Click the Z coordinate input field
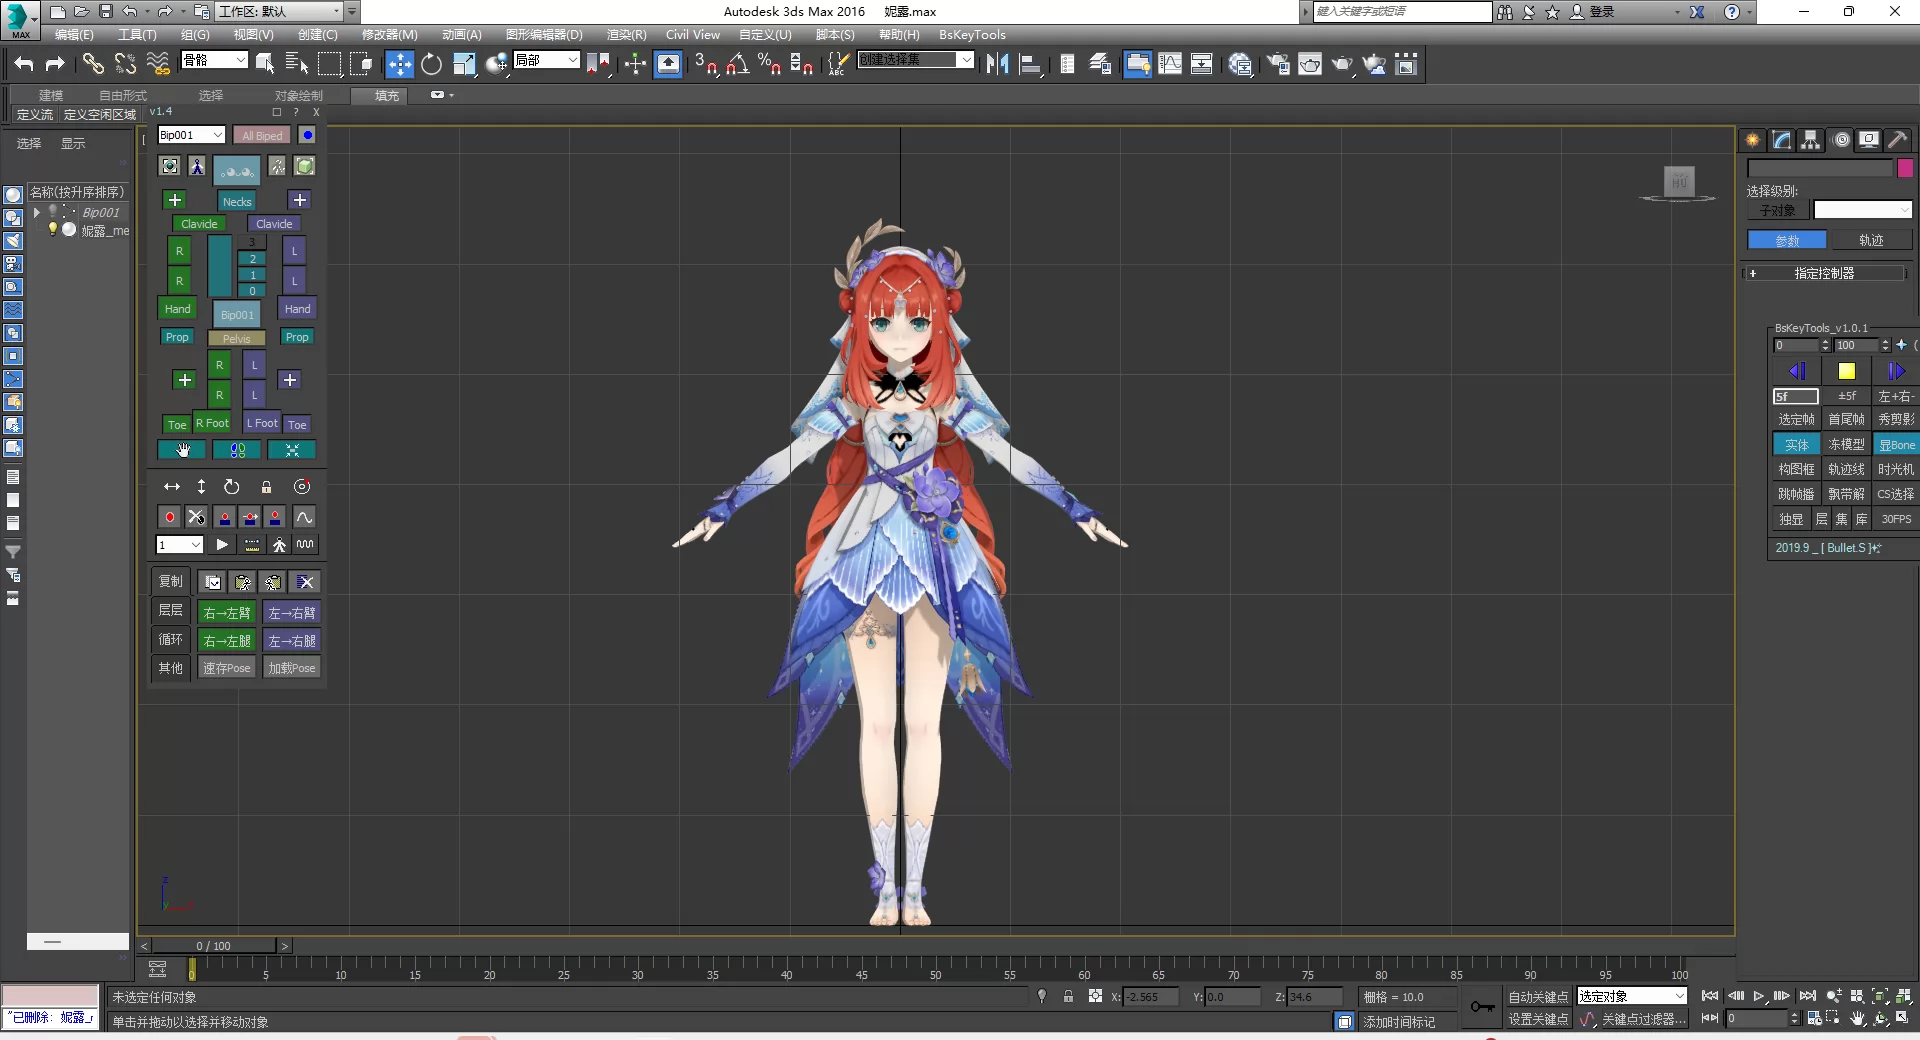 point(1316,997)
